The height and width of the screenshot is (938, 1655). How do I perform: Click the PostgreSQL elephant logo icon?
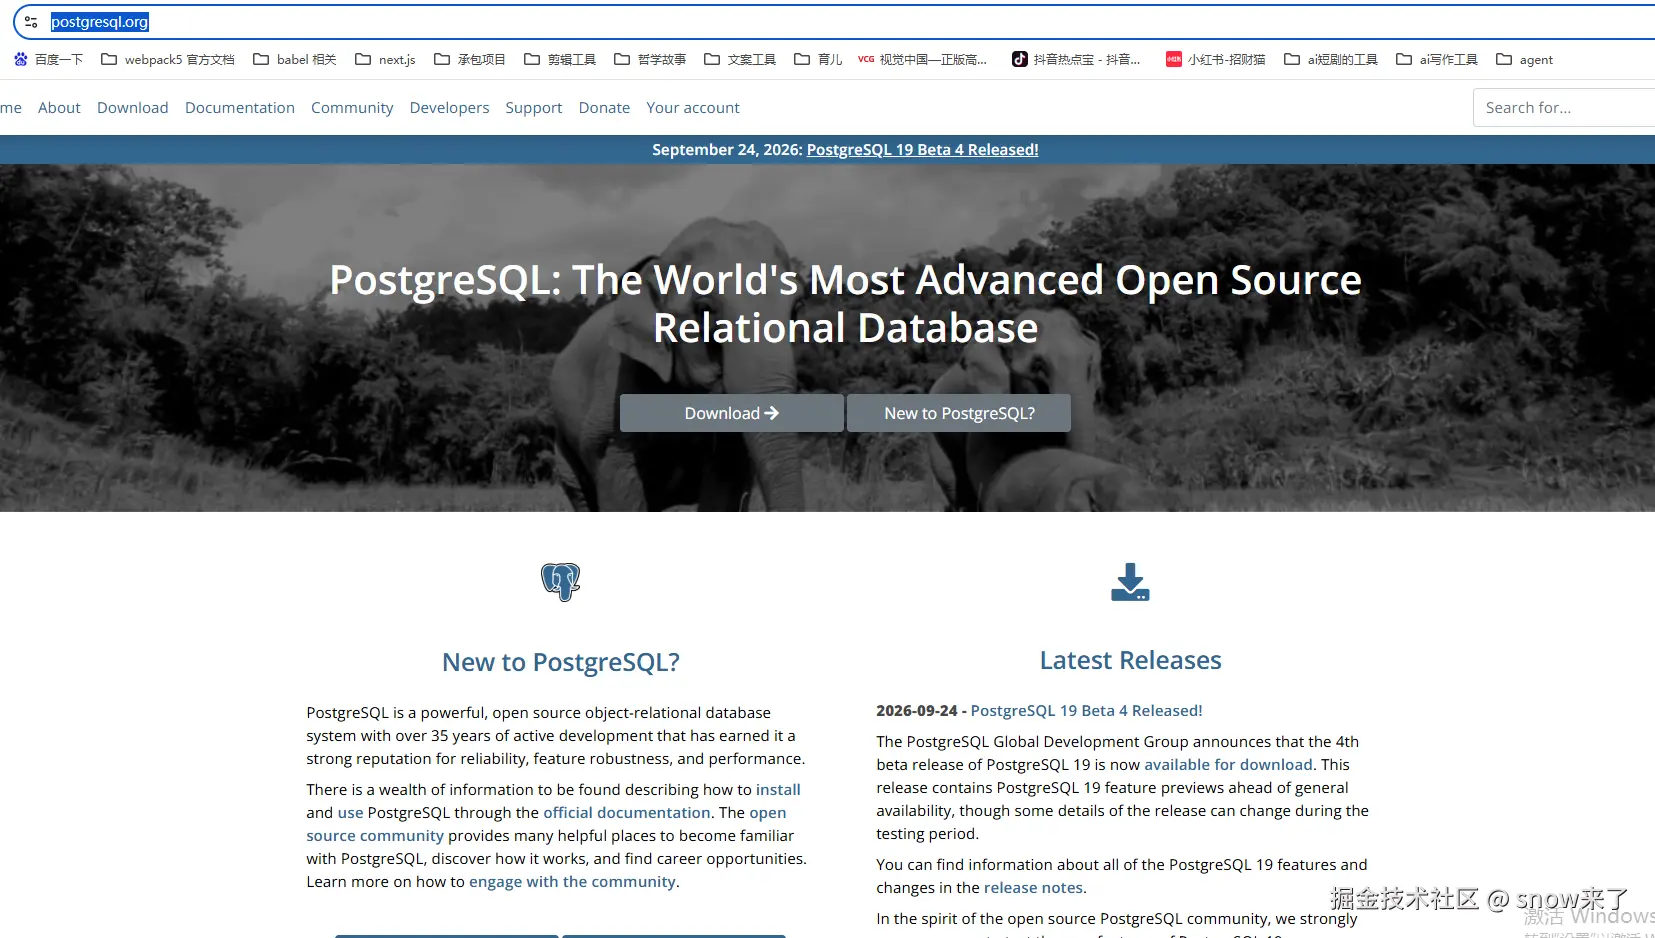click(x=560, y=581)
